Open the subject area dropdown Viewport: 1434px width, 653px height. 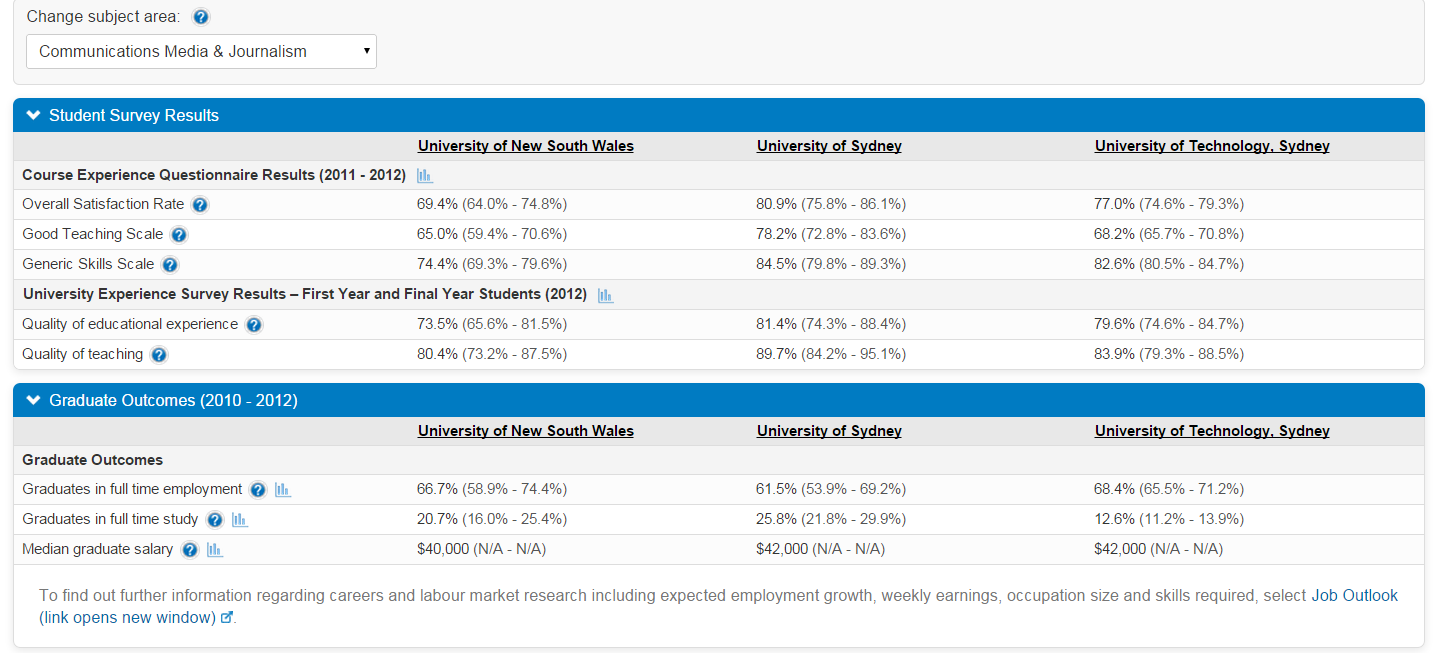[201, 51]
